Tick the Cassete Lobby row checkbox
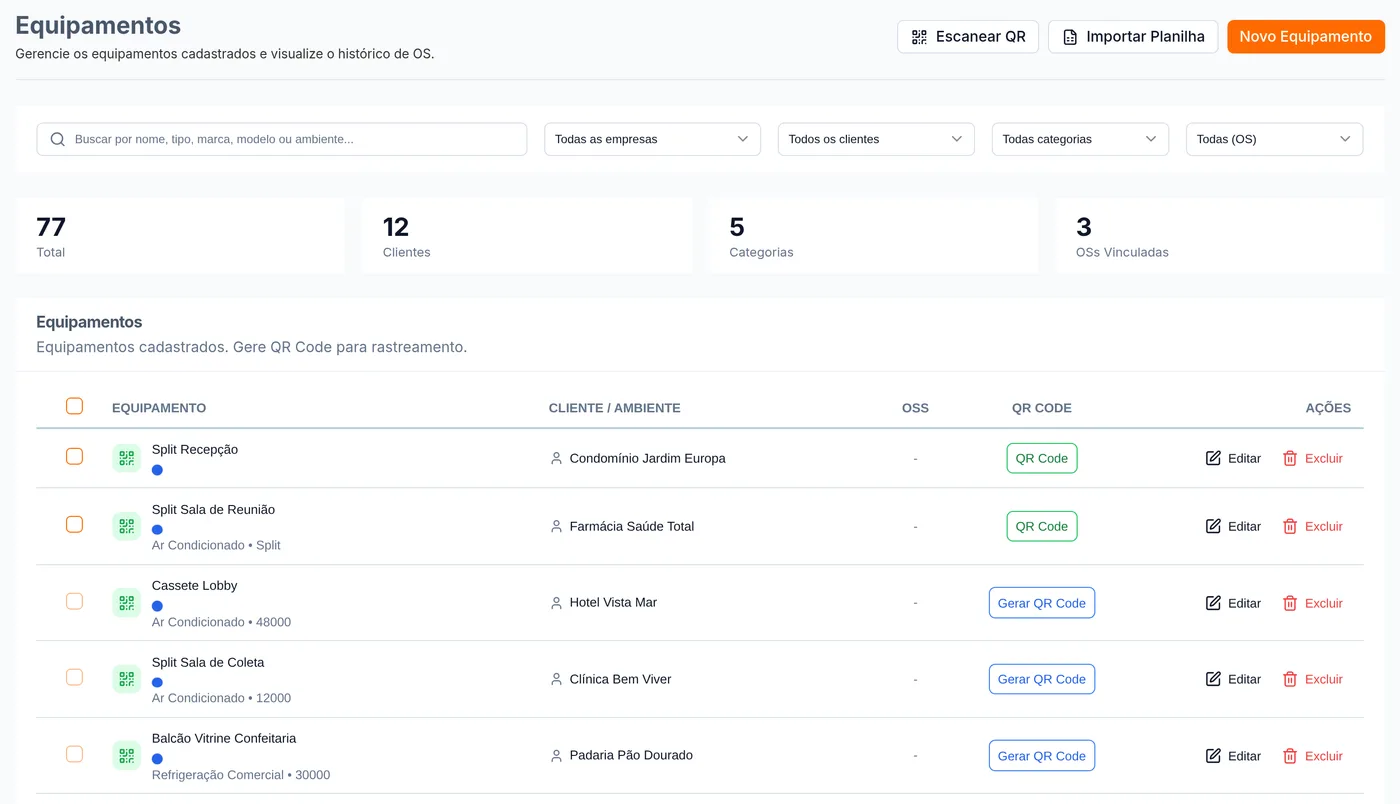The width and height of the screenshot is (1400, 804). pyautogui.click(x=74, y=601)
